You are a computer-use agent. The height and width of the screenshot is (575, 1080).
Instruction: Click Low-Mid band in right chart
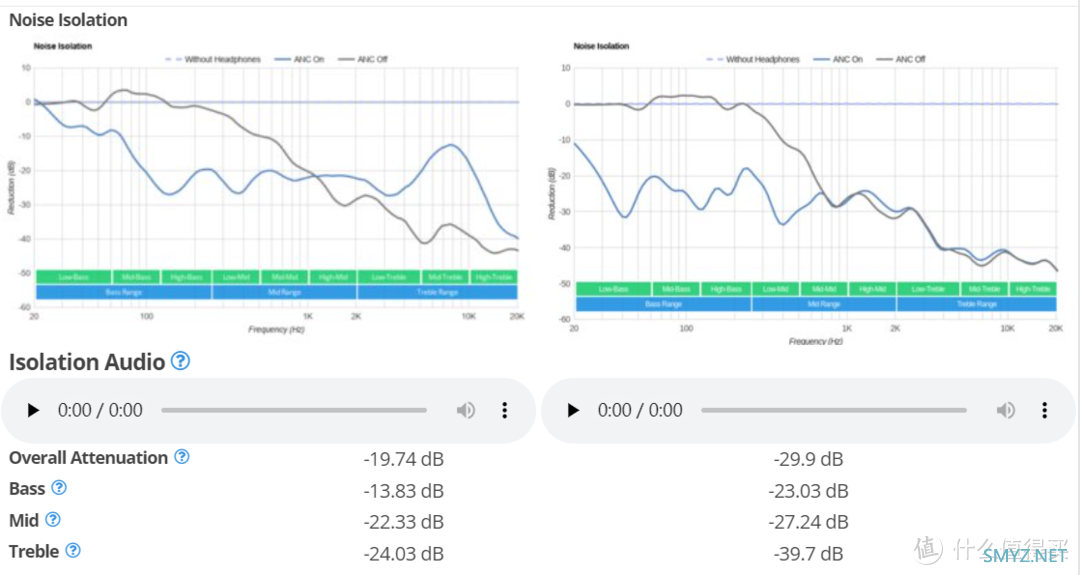point(776,289)
